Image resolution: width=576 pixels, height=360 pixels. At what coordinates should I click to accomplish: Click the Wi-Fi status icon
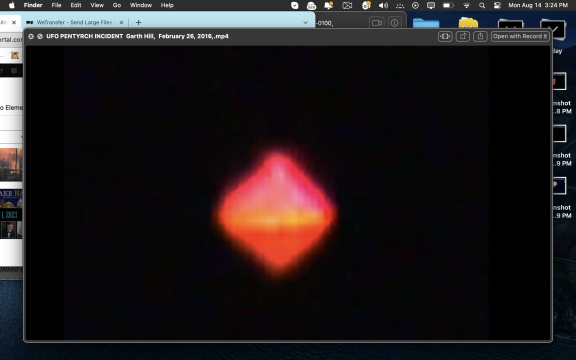pyautogui.click(x=467, y=5)
